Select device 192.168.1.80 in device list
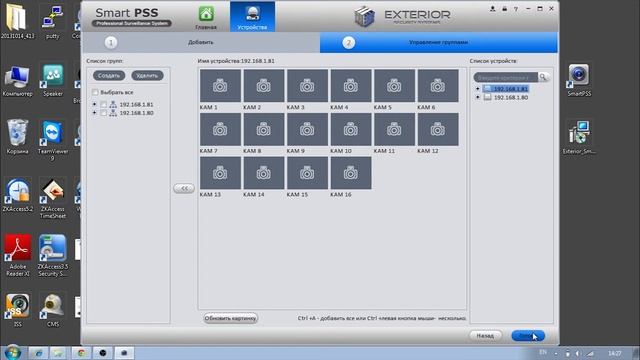 click(510, 98)
